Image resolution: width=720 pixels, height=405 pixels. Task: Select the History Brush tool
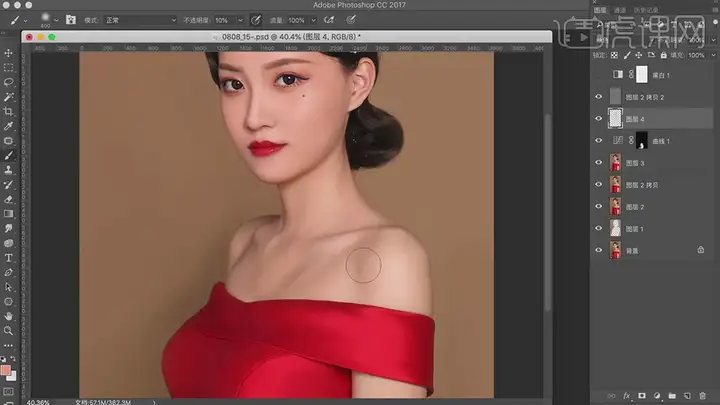(8, 185)
